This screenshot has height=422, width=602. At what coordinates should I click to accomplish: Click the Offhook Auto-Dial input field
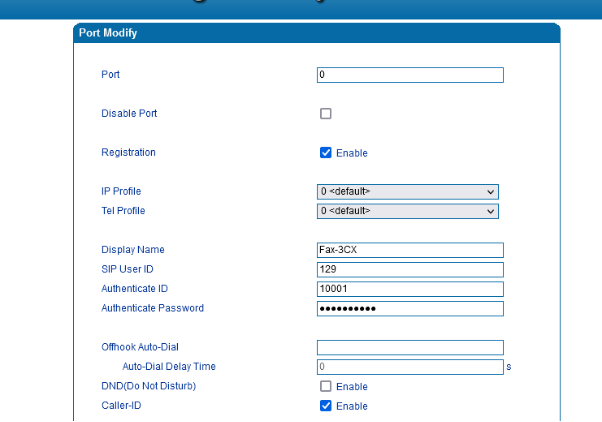(x=410, y=348)
